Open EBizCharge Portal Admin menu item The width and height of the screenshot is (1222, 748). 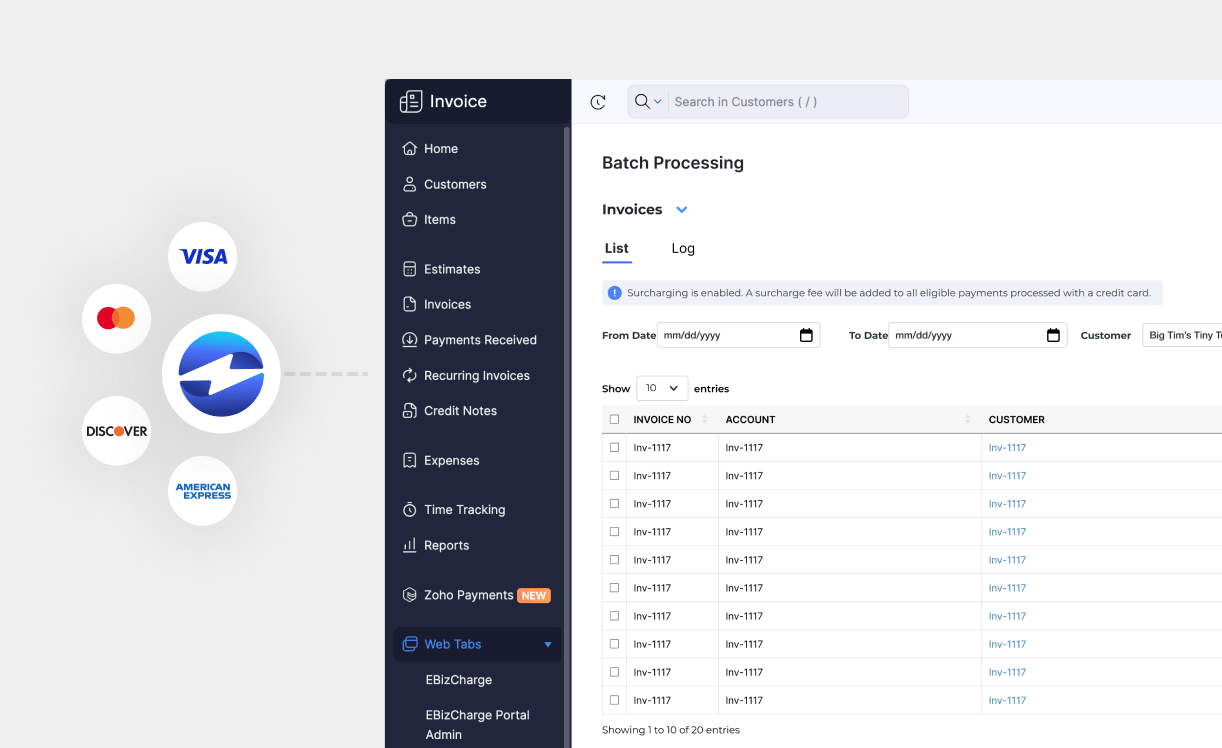[x=477, y=725]
